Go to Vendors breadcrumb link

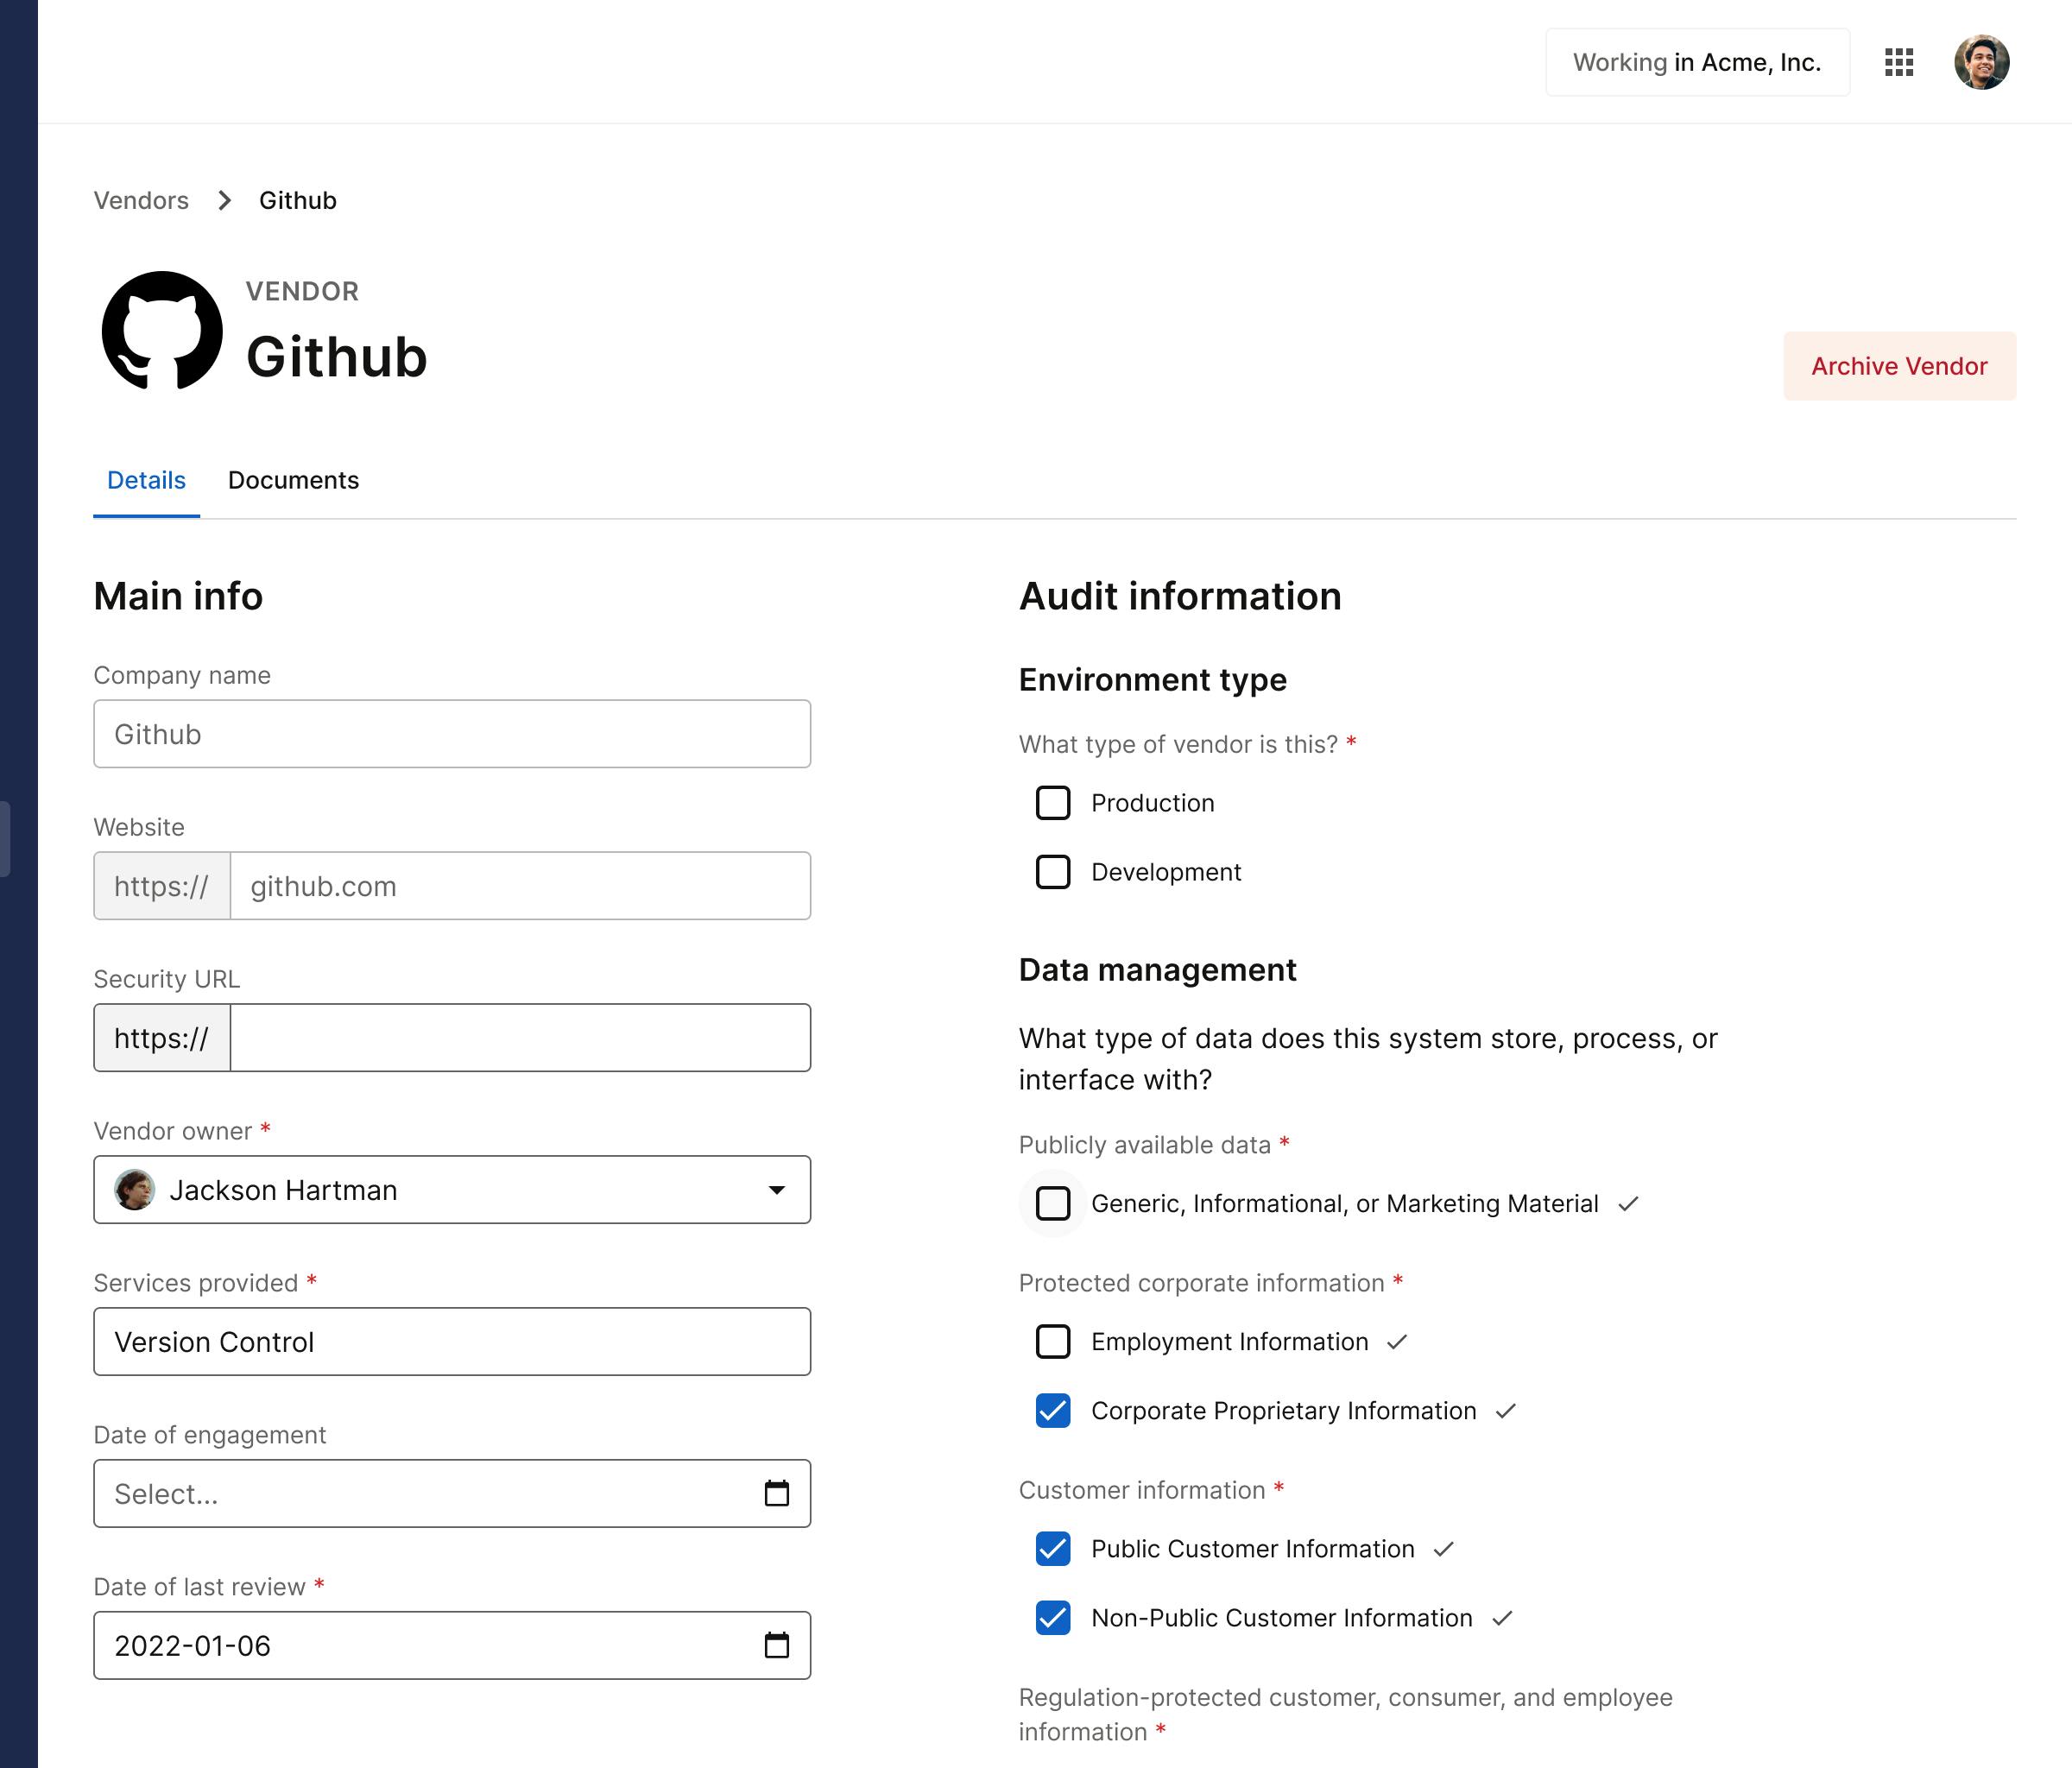tap(141, 201)
